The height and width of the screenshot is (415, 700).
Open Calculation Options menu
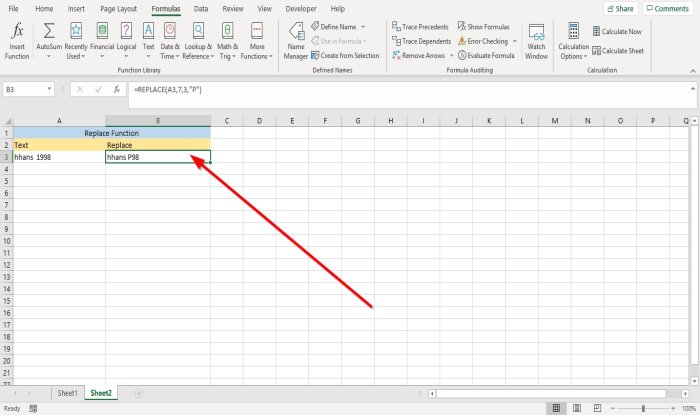click(x=574, y=41)
